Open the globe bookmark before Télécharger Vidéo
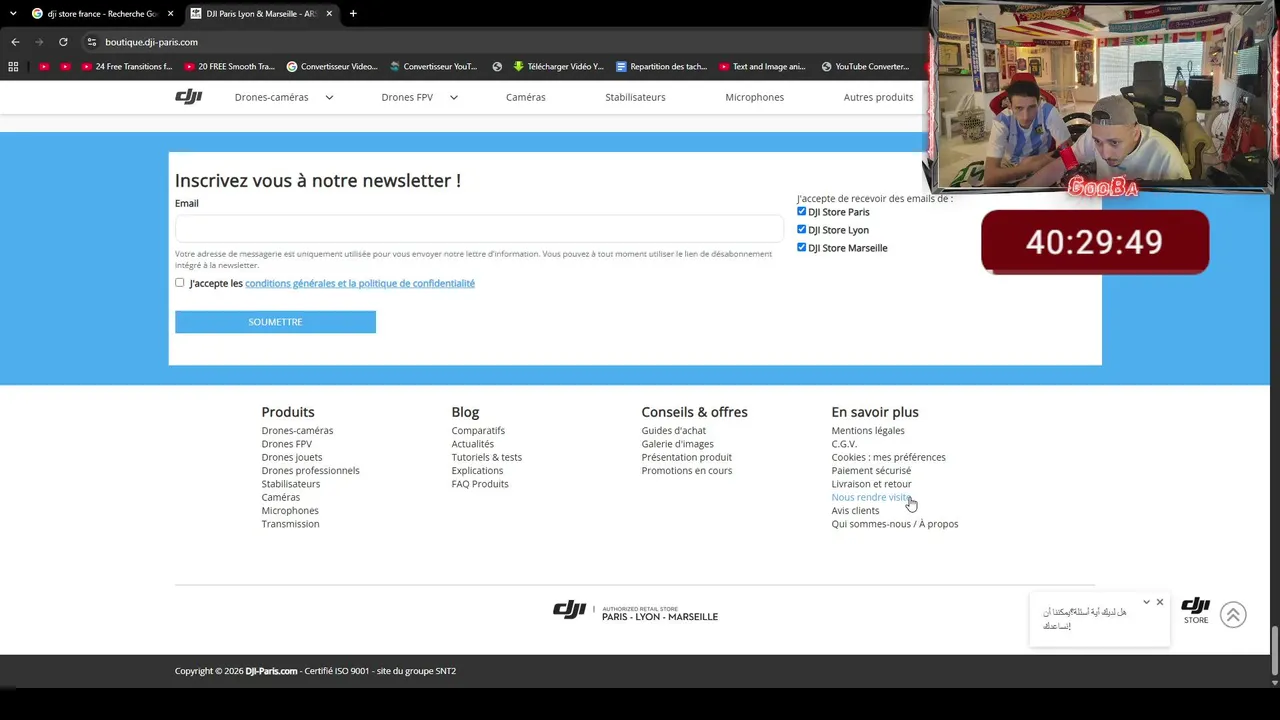Screen dimensions: 1280x720 497,67
